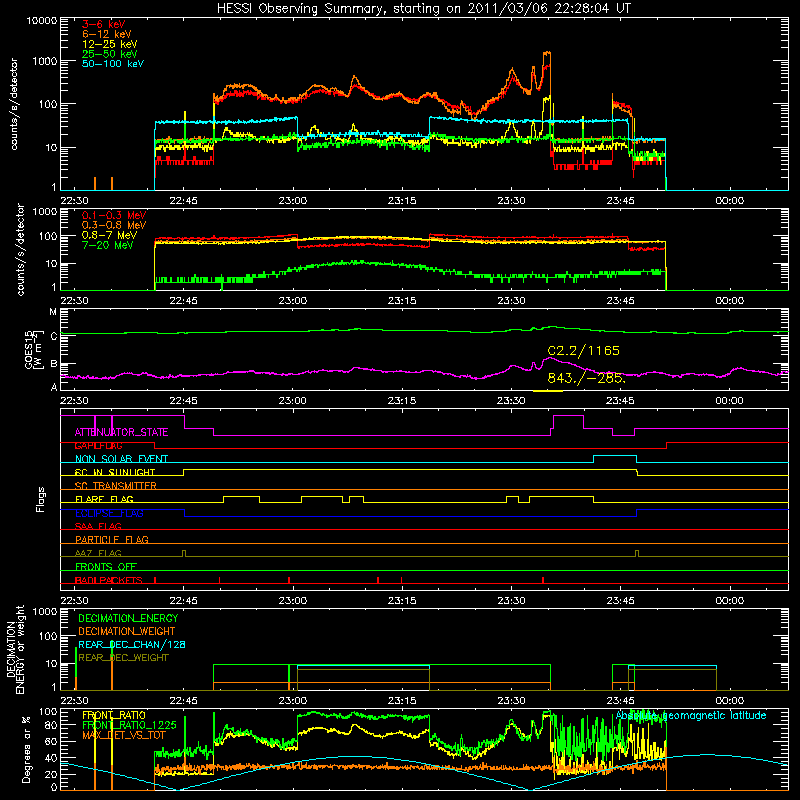The image size is (800, 800).
Task: Select the NON_SOLAR_EVENT flag label
Action: coord(121,459)
